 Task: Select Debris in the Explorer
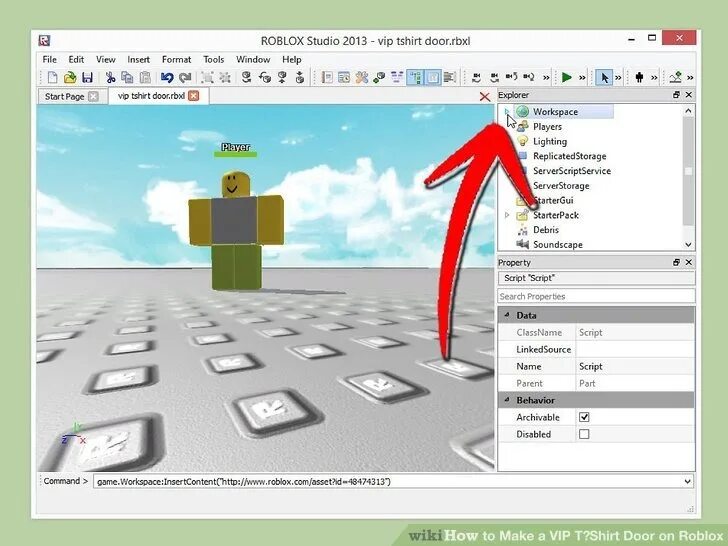coord(546,230)
